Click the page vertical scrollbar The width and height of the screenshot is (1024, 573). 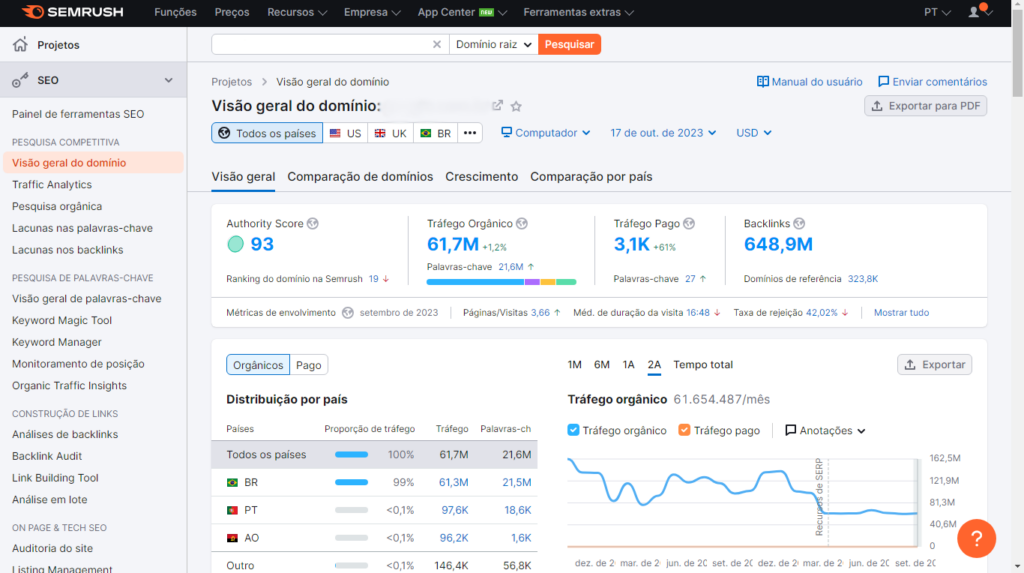point(1017,52)
